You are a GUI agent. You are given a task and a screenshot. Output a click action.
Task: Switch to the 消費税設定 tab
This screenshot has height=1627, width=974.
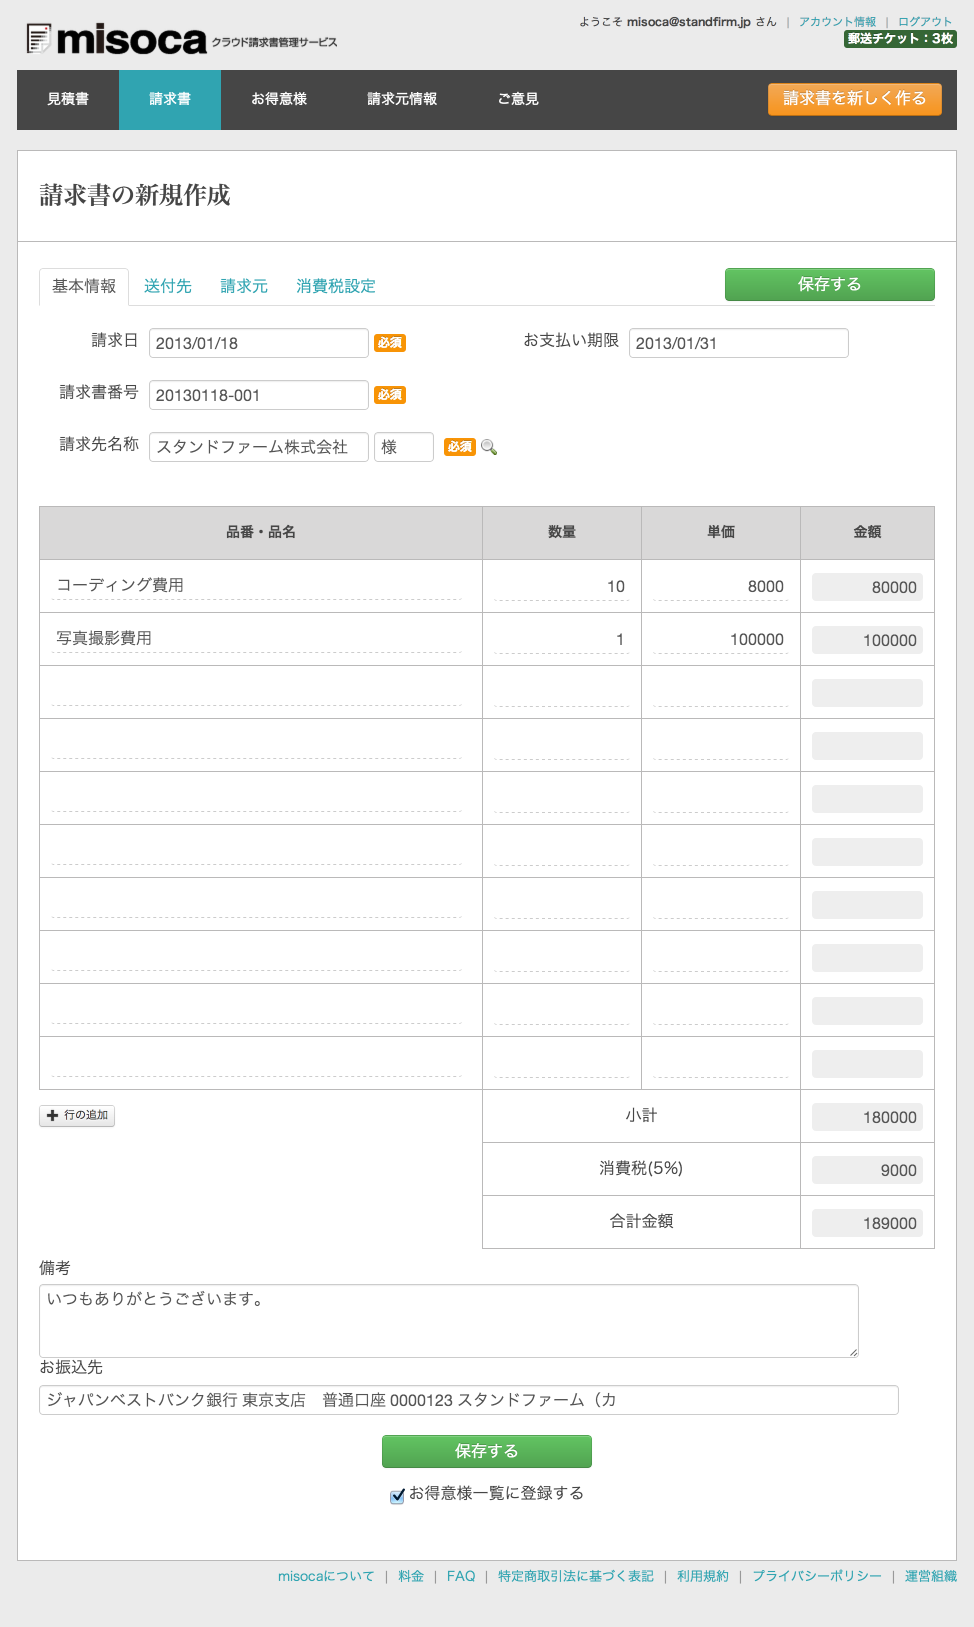pyautogui.click(x=336, y=286)
